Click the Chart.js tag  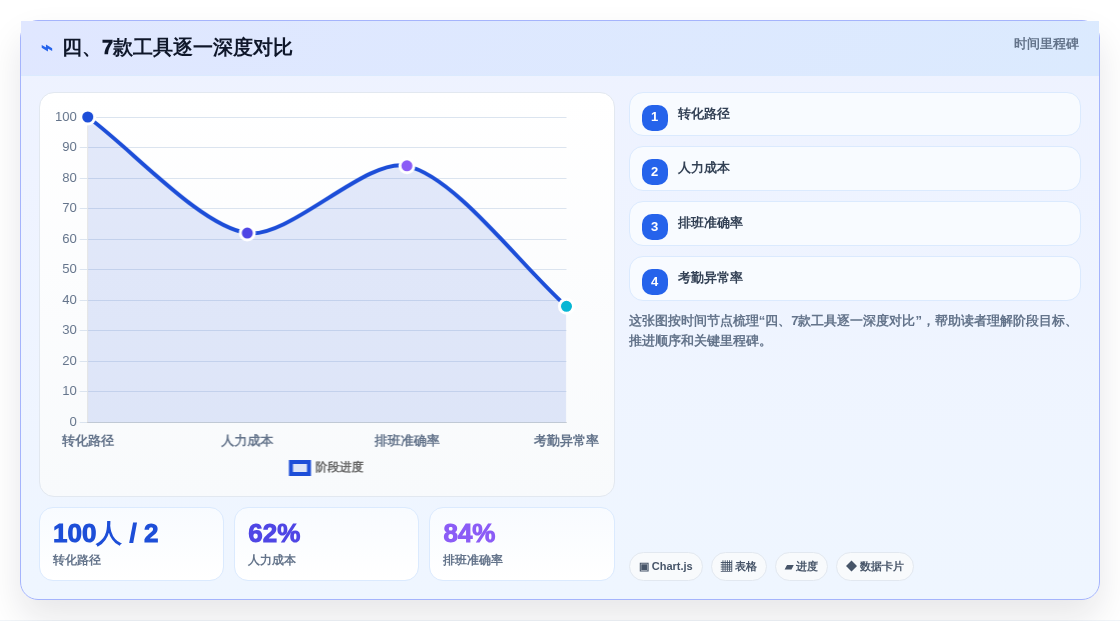[x=666, y=567]
